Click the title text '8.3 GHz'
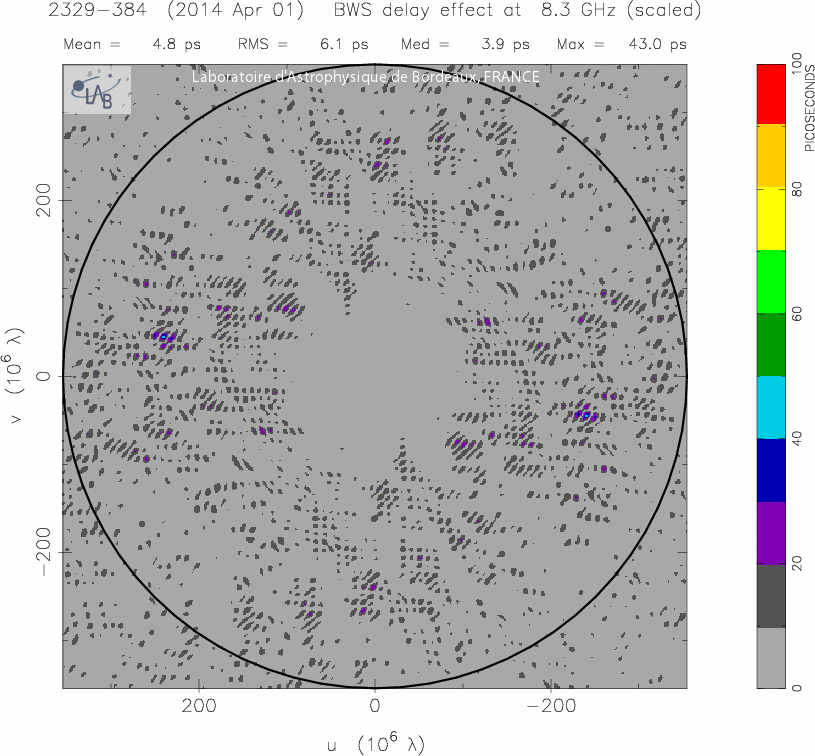Screen dimensions: 815x756 coord(579,10)
